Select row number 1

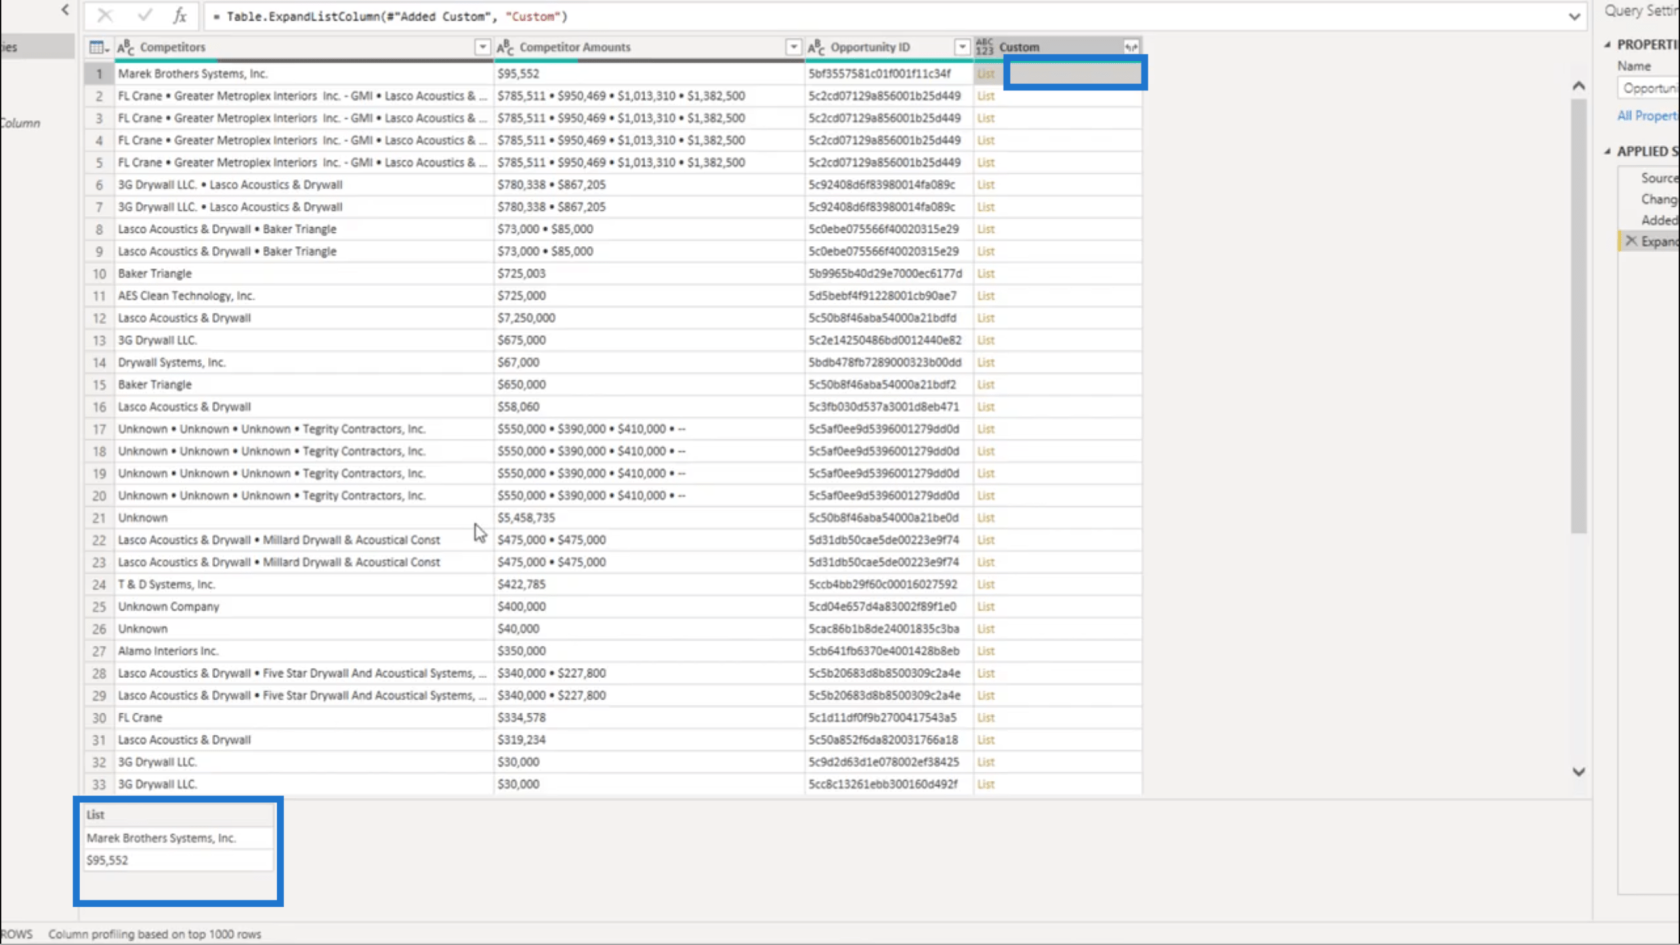click(x=99, y=74)
